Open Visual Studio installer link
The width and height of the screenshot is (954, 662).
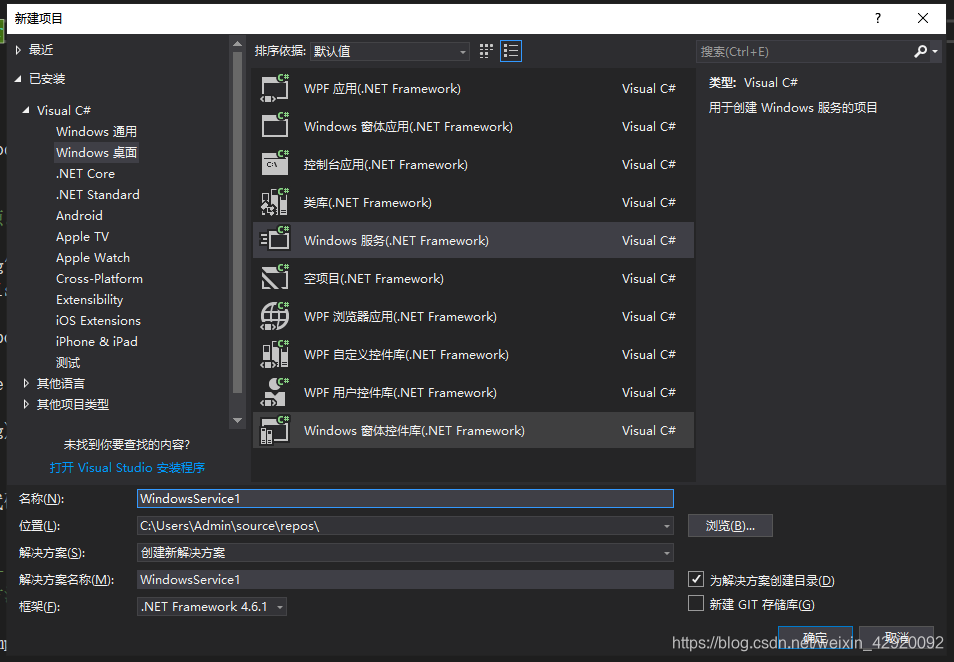point(127,467)
